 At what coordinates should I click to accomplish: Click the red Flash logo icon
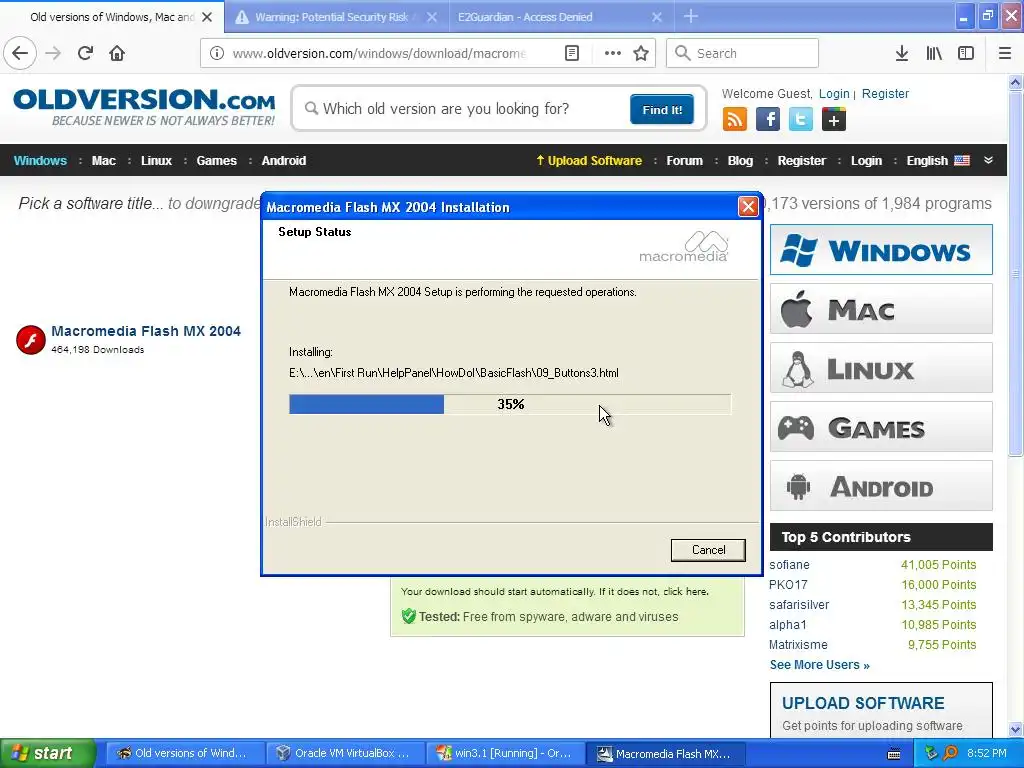31,340
